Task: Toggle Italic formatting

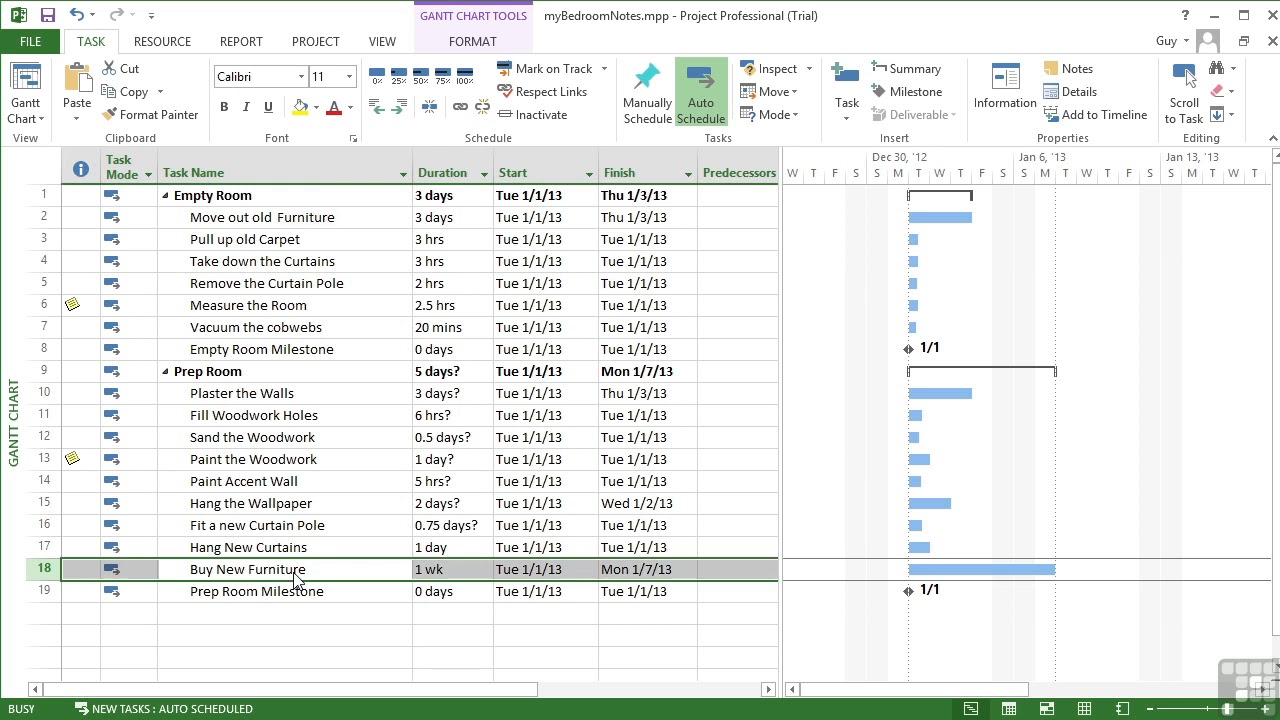Action: 246,107
